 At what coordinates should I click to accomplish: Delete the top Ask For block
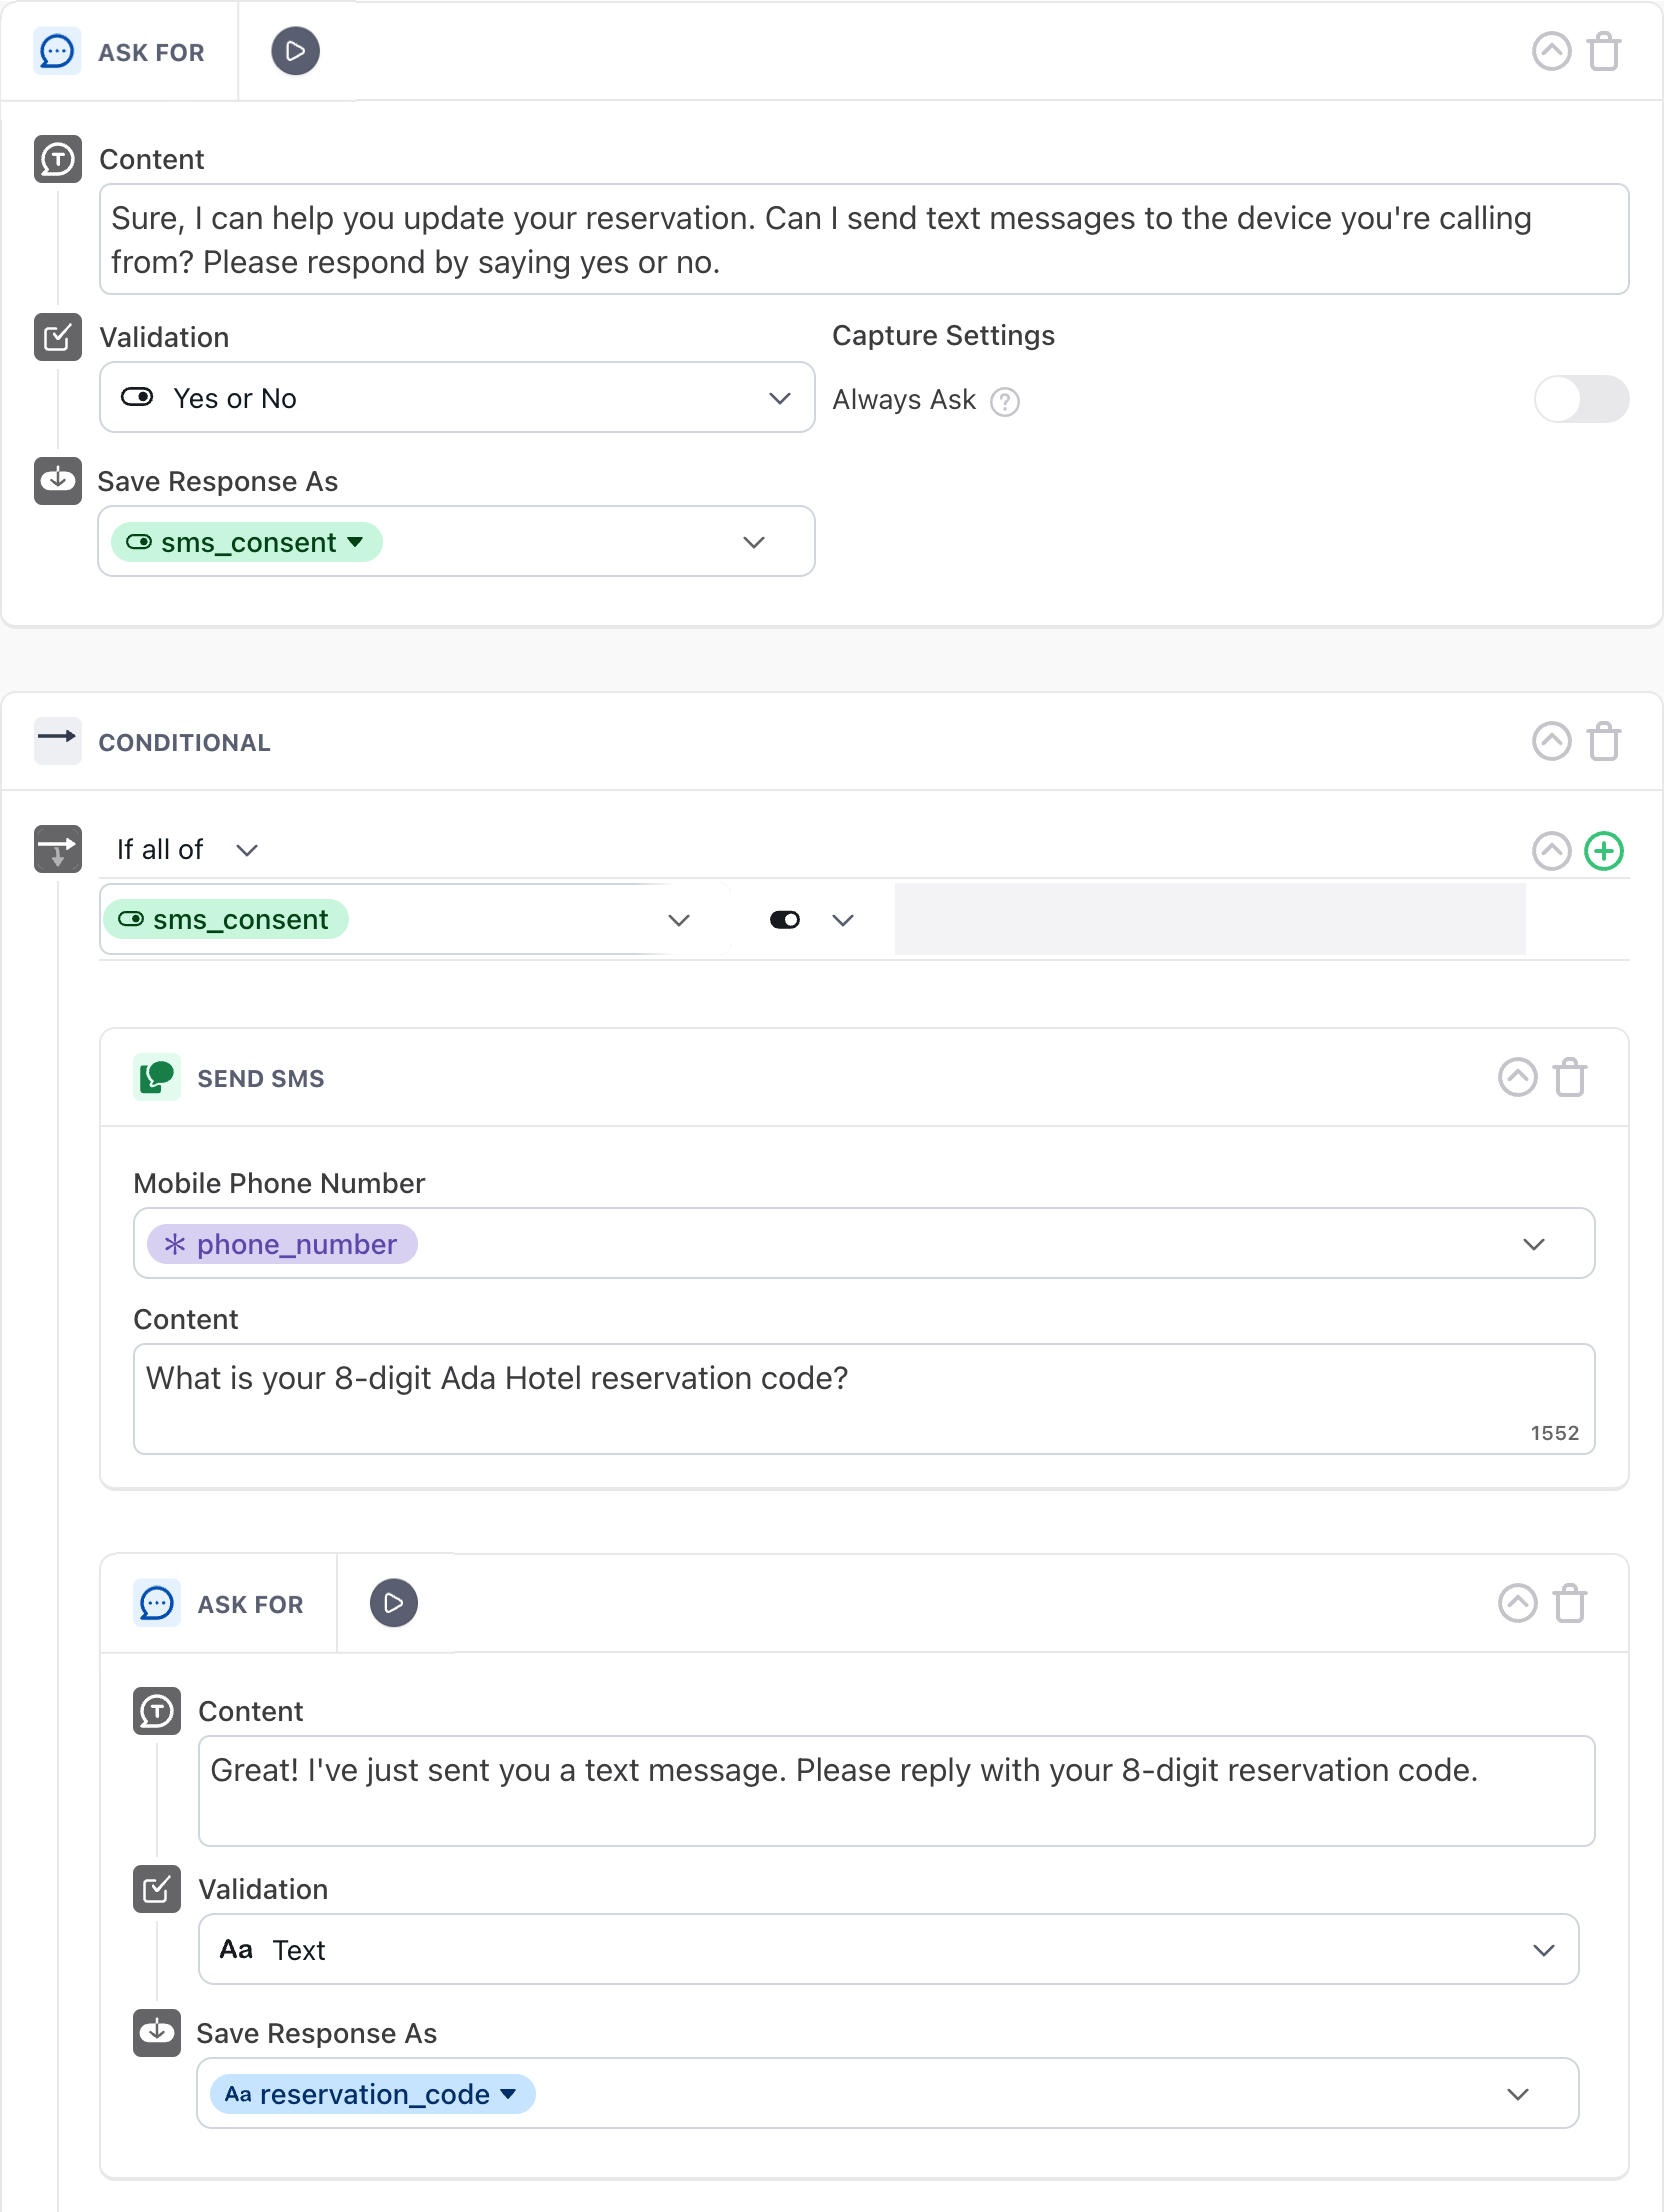click(1604, 52)
